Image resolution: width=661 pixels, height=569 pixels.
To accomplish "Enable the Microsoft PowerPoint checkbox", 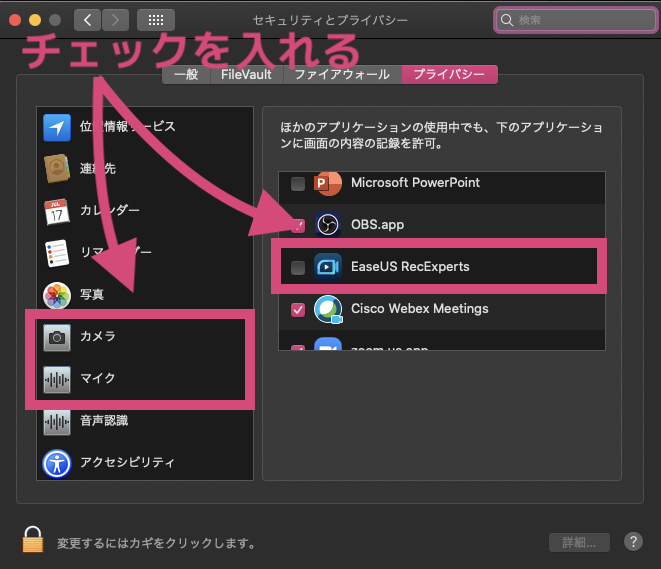I will coord(298,184).
